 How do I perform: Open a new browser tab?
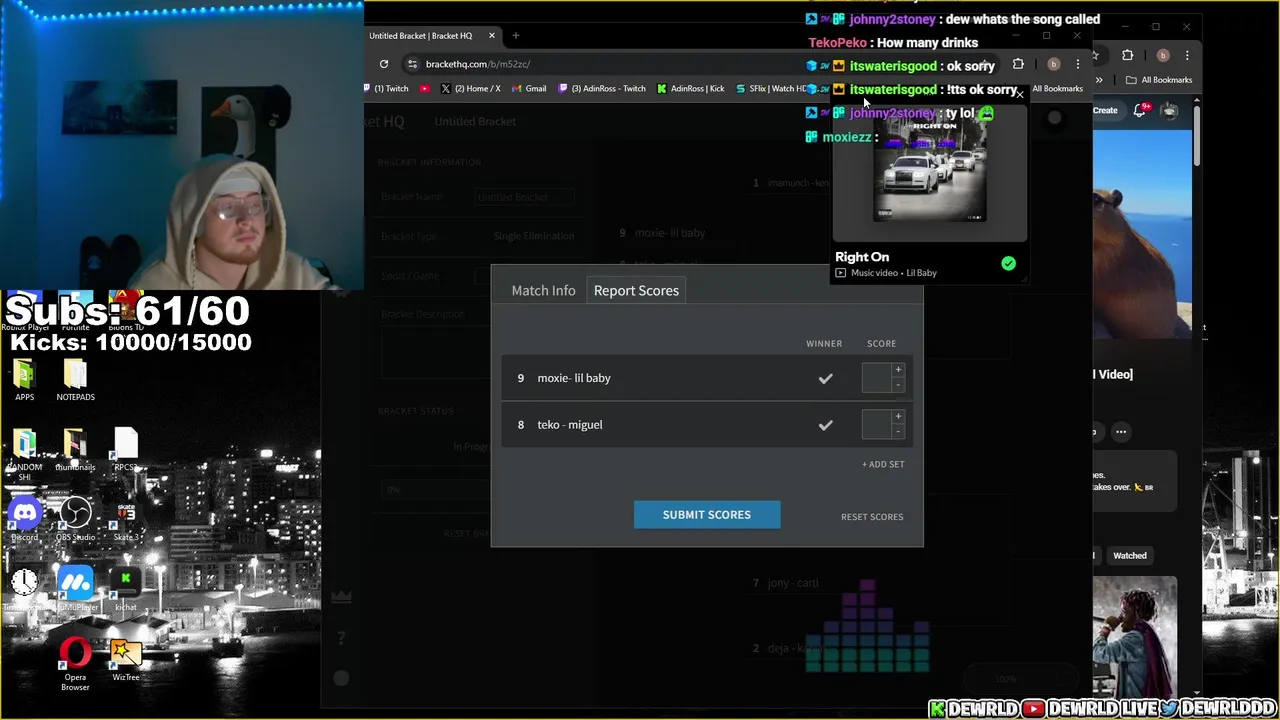point(516,36)
